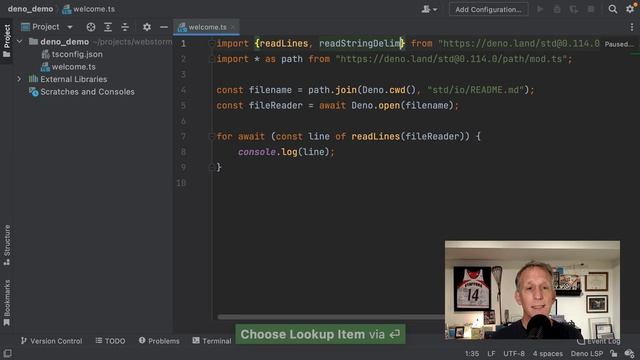
Task: Collapse the deno_demo project folder
Action: pos(19,42)
